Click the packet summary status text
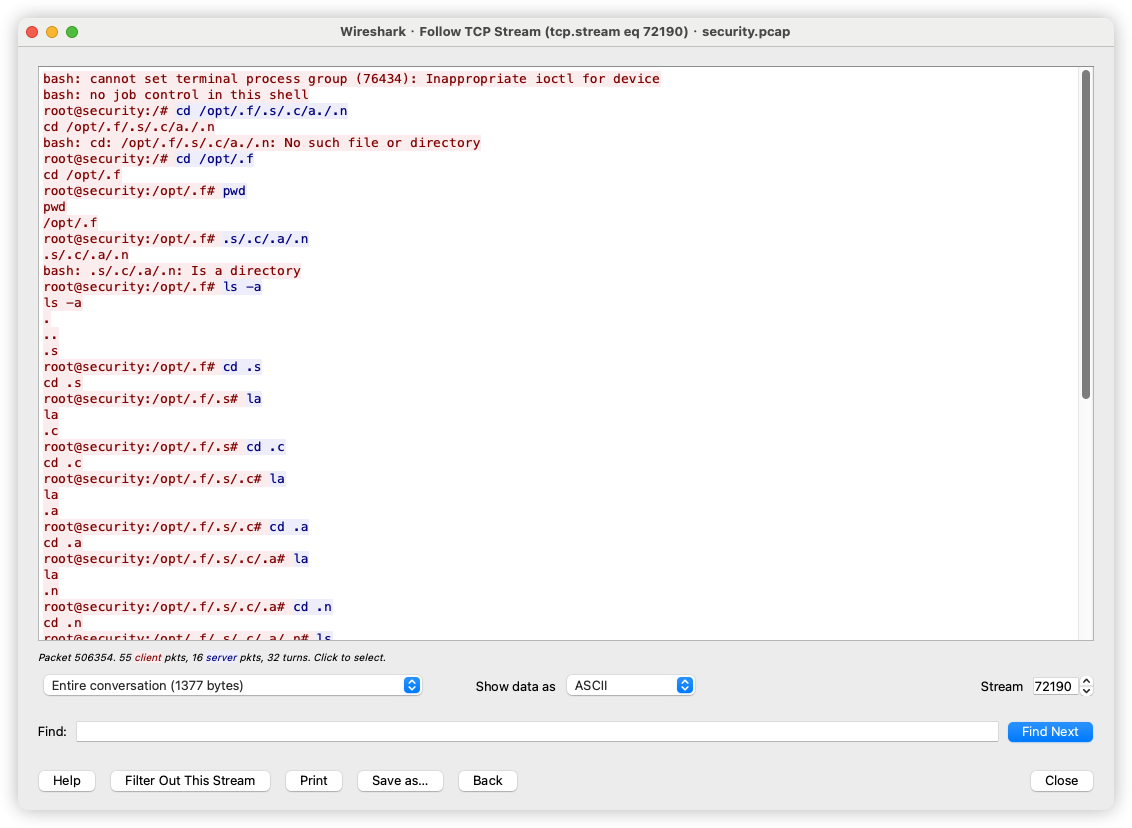Image resolution: width=1132 pixels, height=828 pixels. 212,658
